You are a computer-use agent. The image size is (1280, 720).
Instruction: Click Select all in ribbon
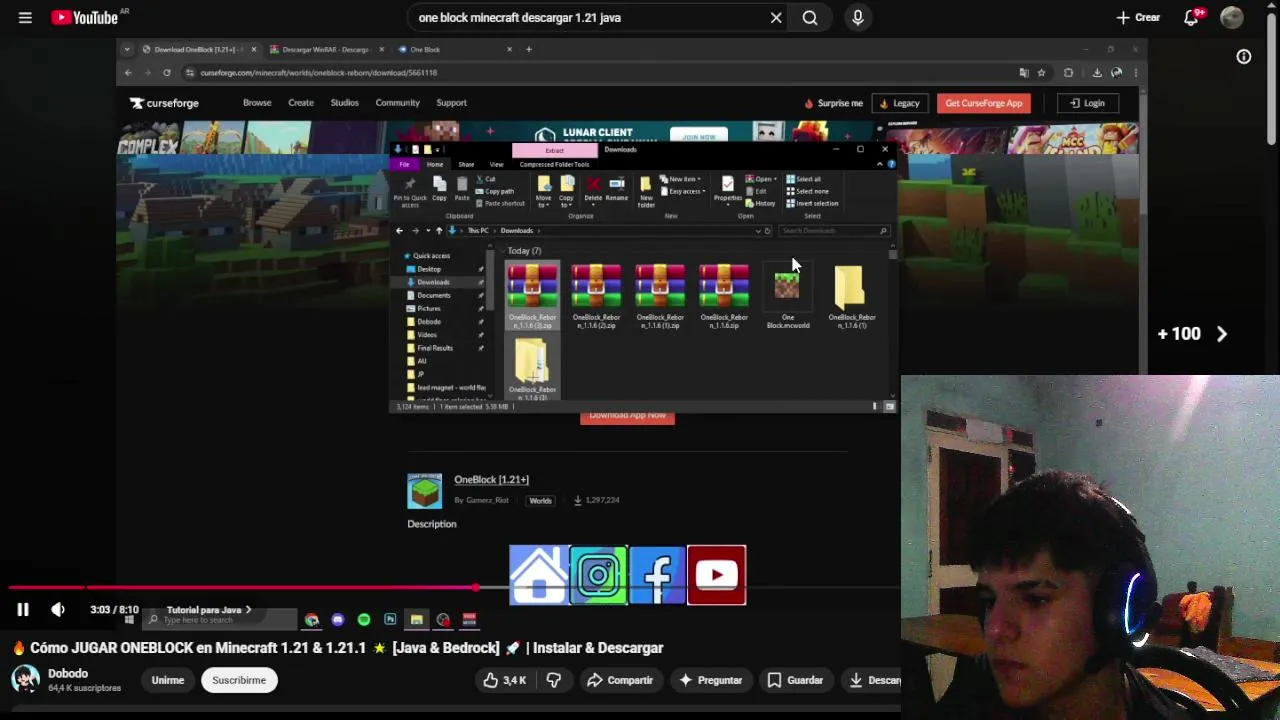803,179
